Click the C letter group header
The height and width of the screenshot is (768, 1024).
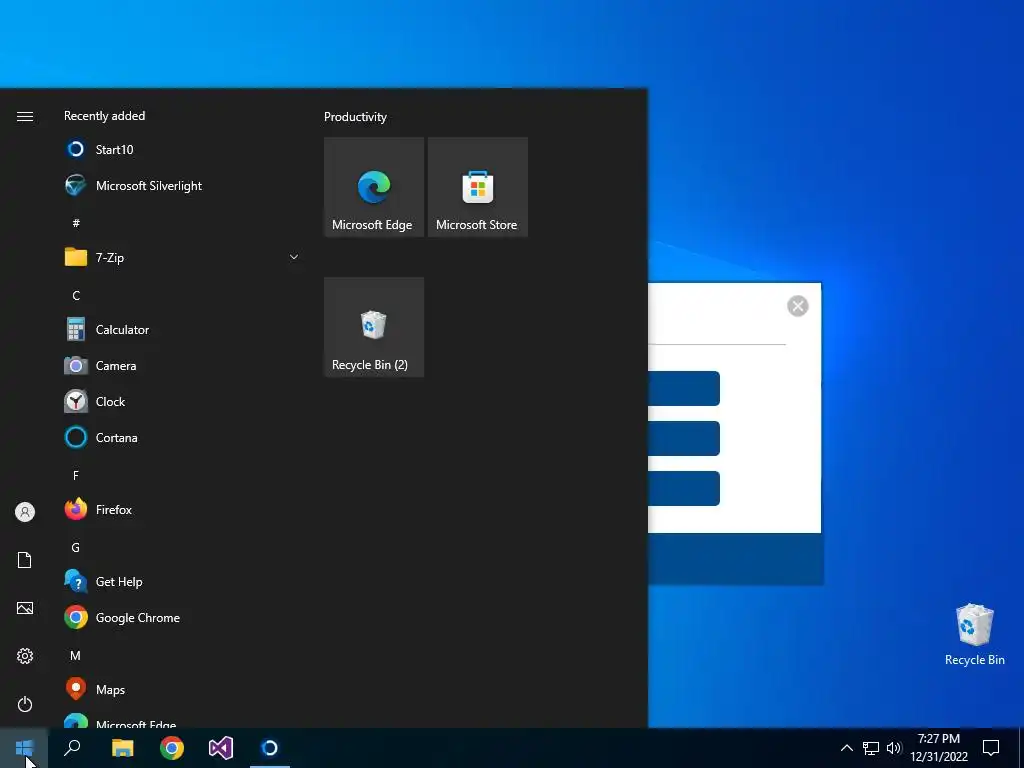click(76, 295)
